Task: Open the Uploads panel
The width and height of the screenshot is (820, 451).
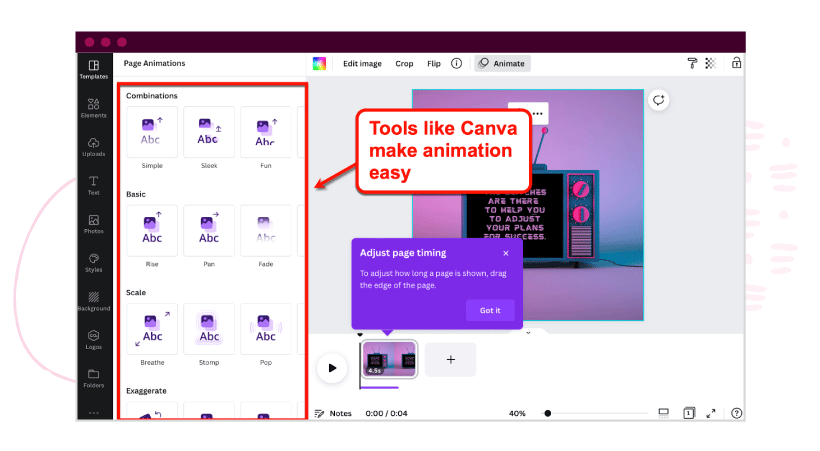Action: coord(93,147)
